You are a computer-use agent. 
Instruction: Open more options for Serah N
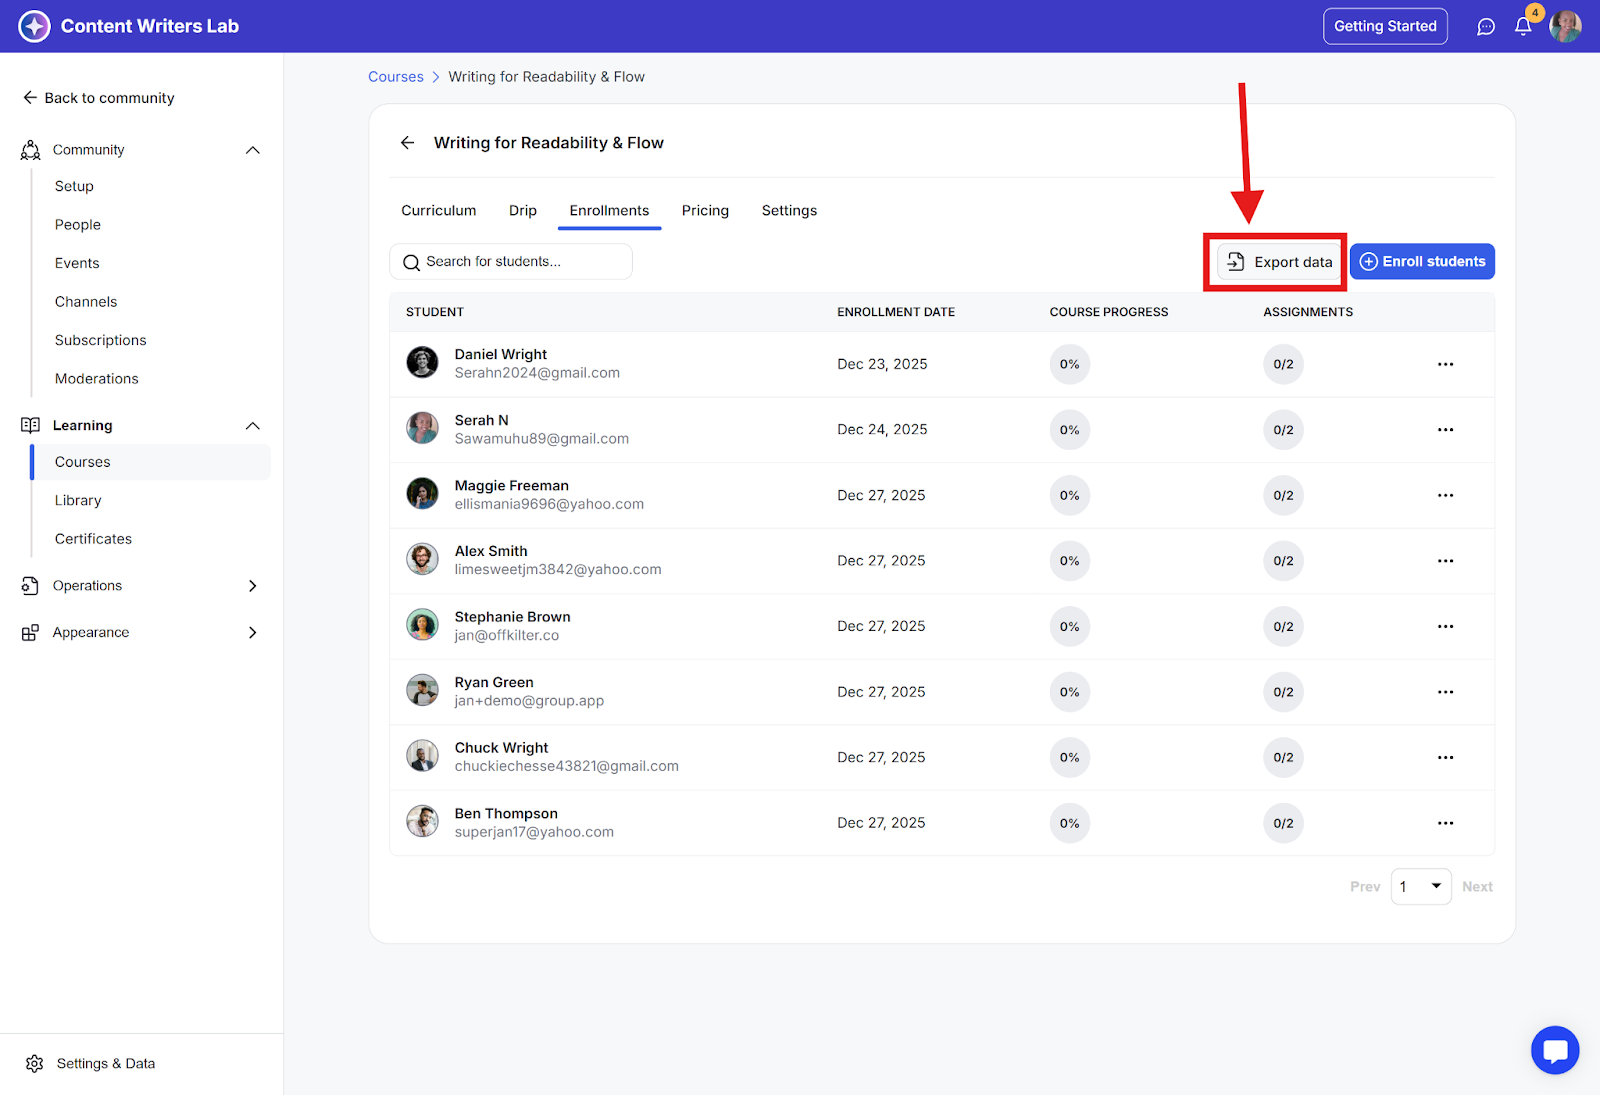(1446, 430)
